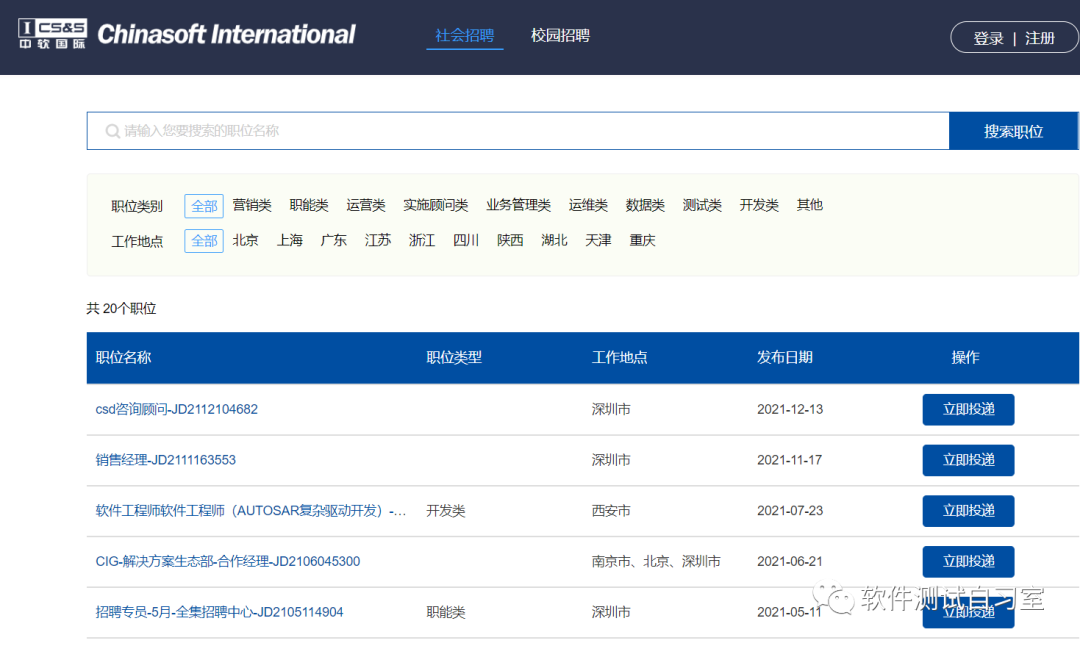Click 登录 to sign in
This screenshot has height=646, width=1080.
[987, 36]
